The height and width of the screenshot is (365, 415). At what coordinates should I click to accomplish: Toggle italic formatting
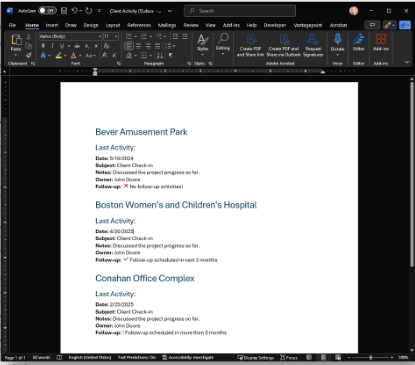[52, 46]
